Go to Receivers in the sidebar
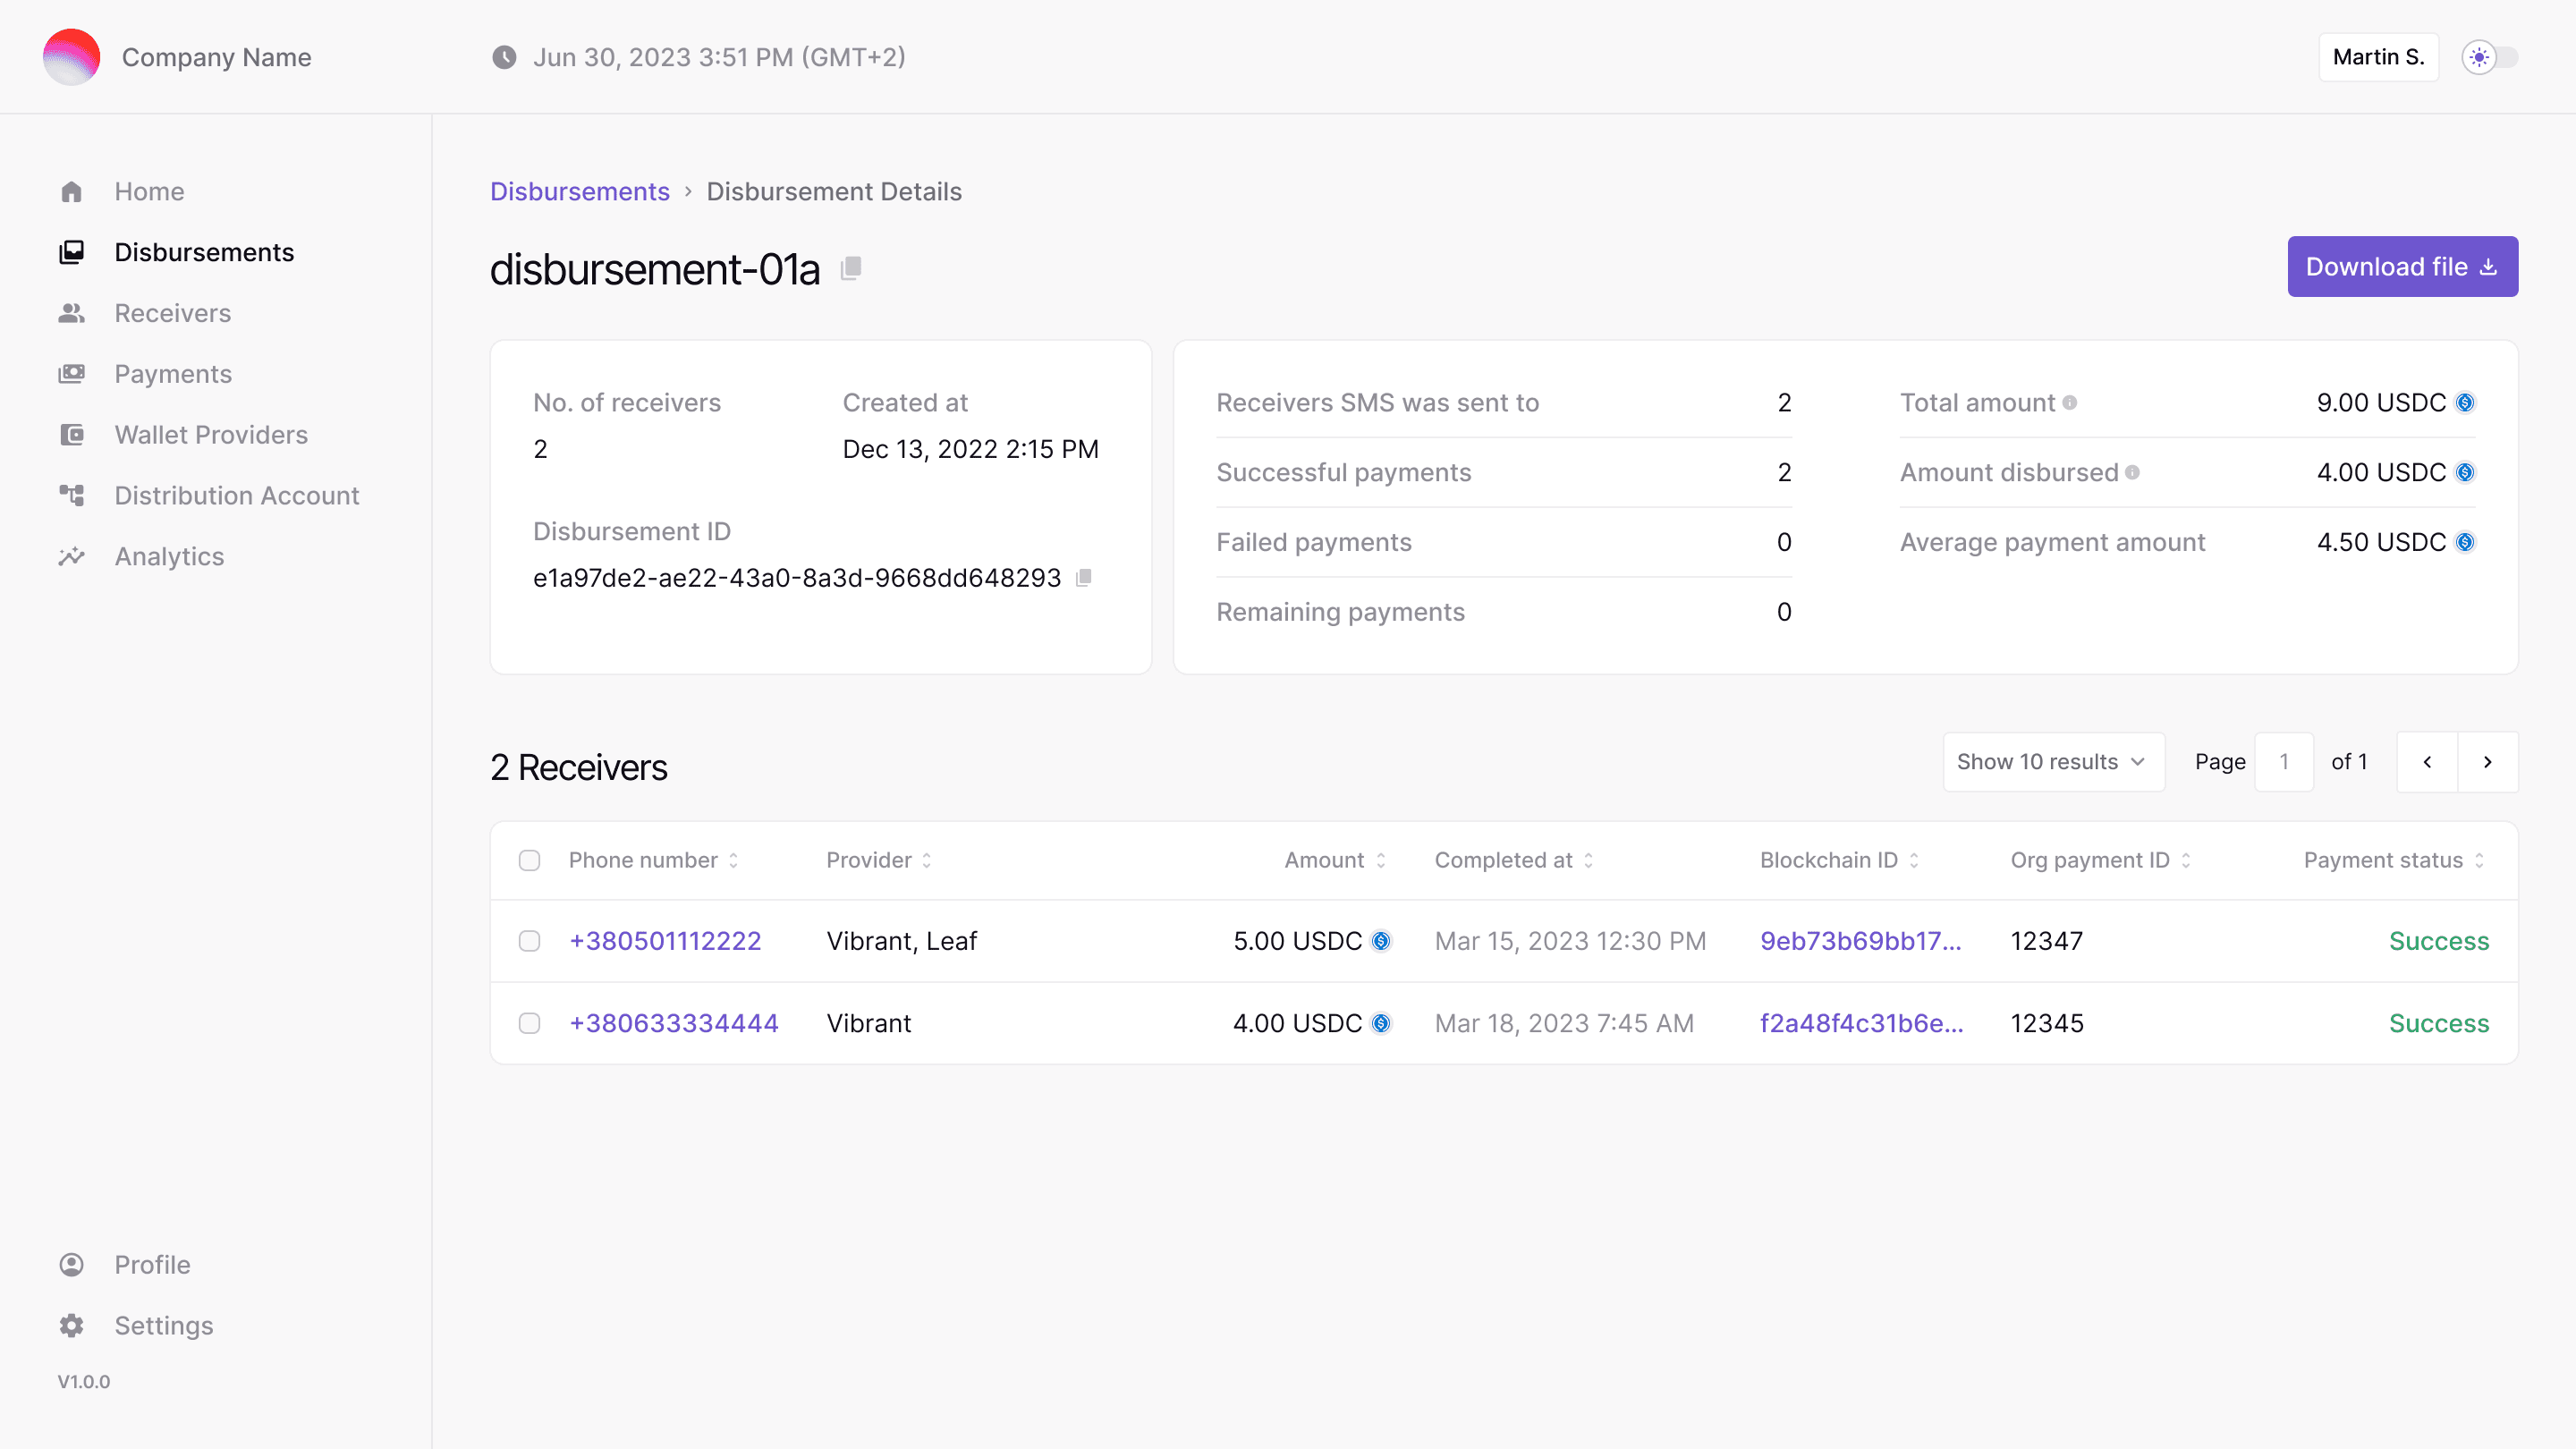 click(x=173, y=313)
